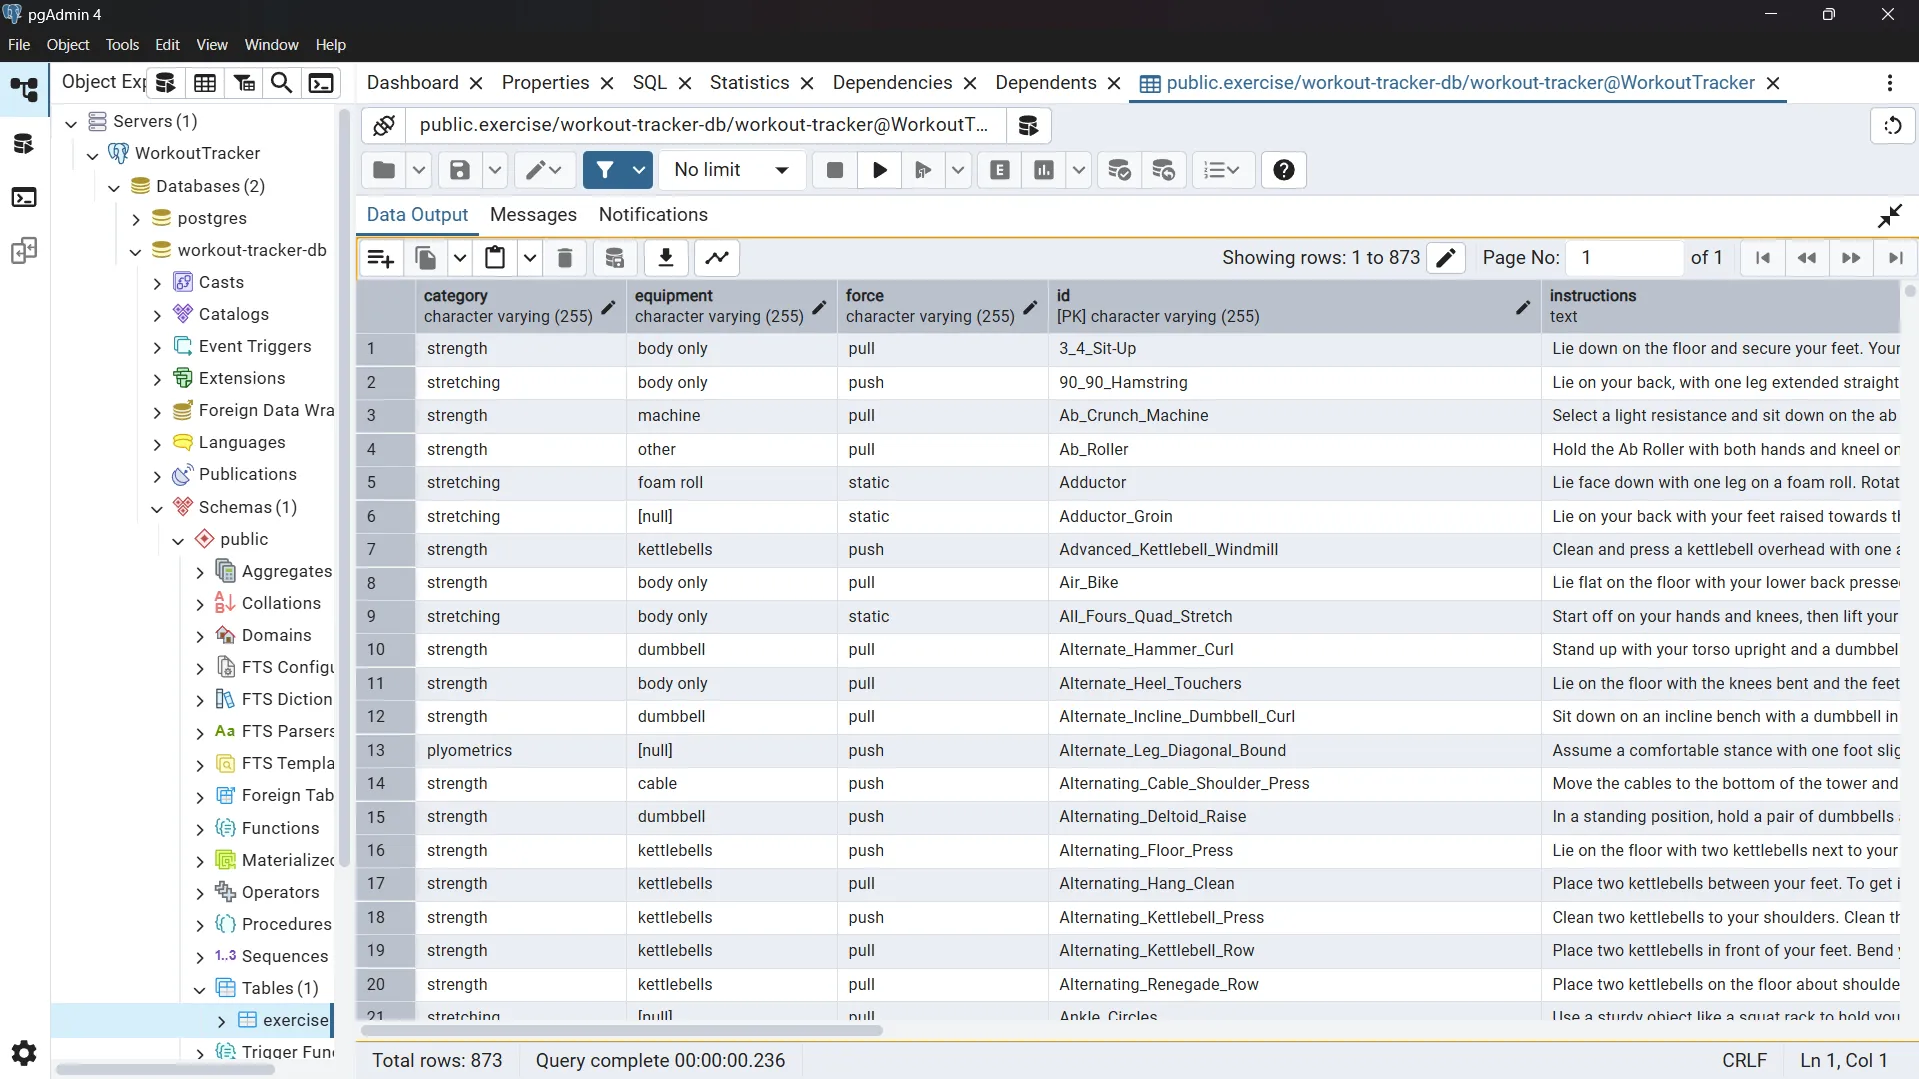Click the Commit transaction icon
Screen dimensions: 1919x1079
coord(1119,170)
